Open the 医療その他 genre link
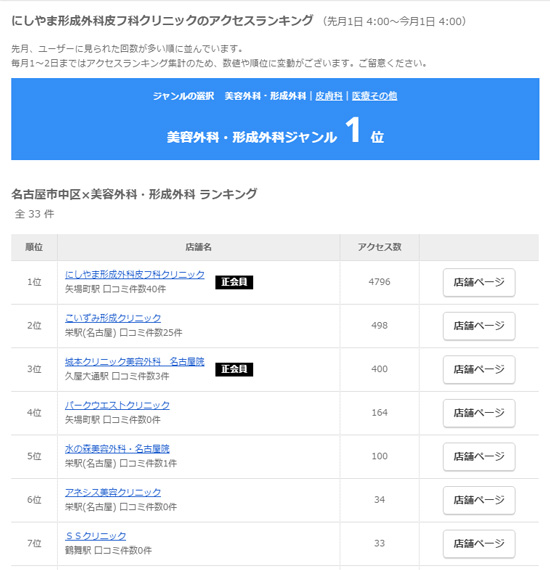The height and width of the screenshot is (570, 550). [374, 96]
